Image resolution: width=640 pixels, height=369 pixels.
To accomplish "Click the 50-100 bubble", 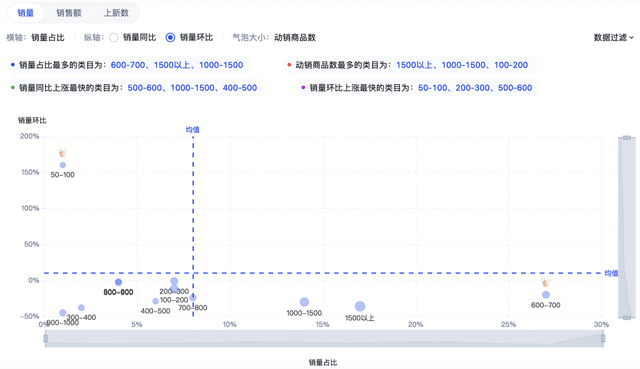I will click(x=62, y=165).
